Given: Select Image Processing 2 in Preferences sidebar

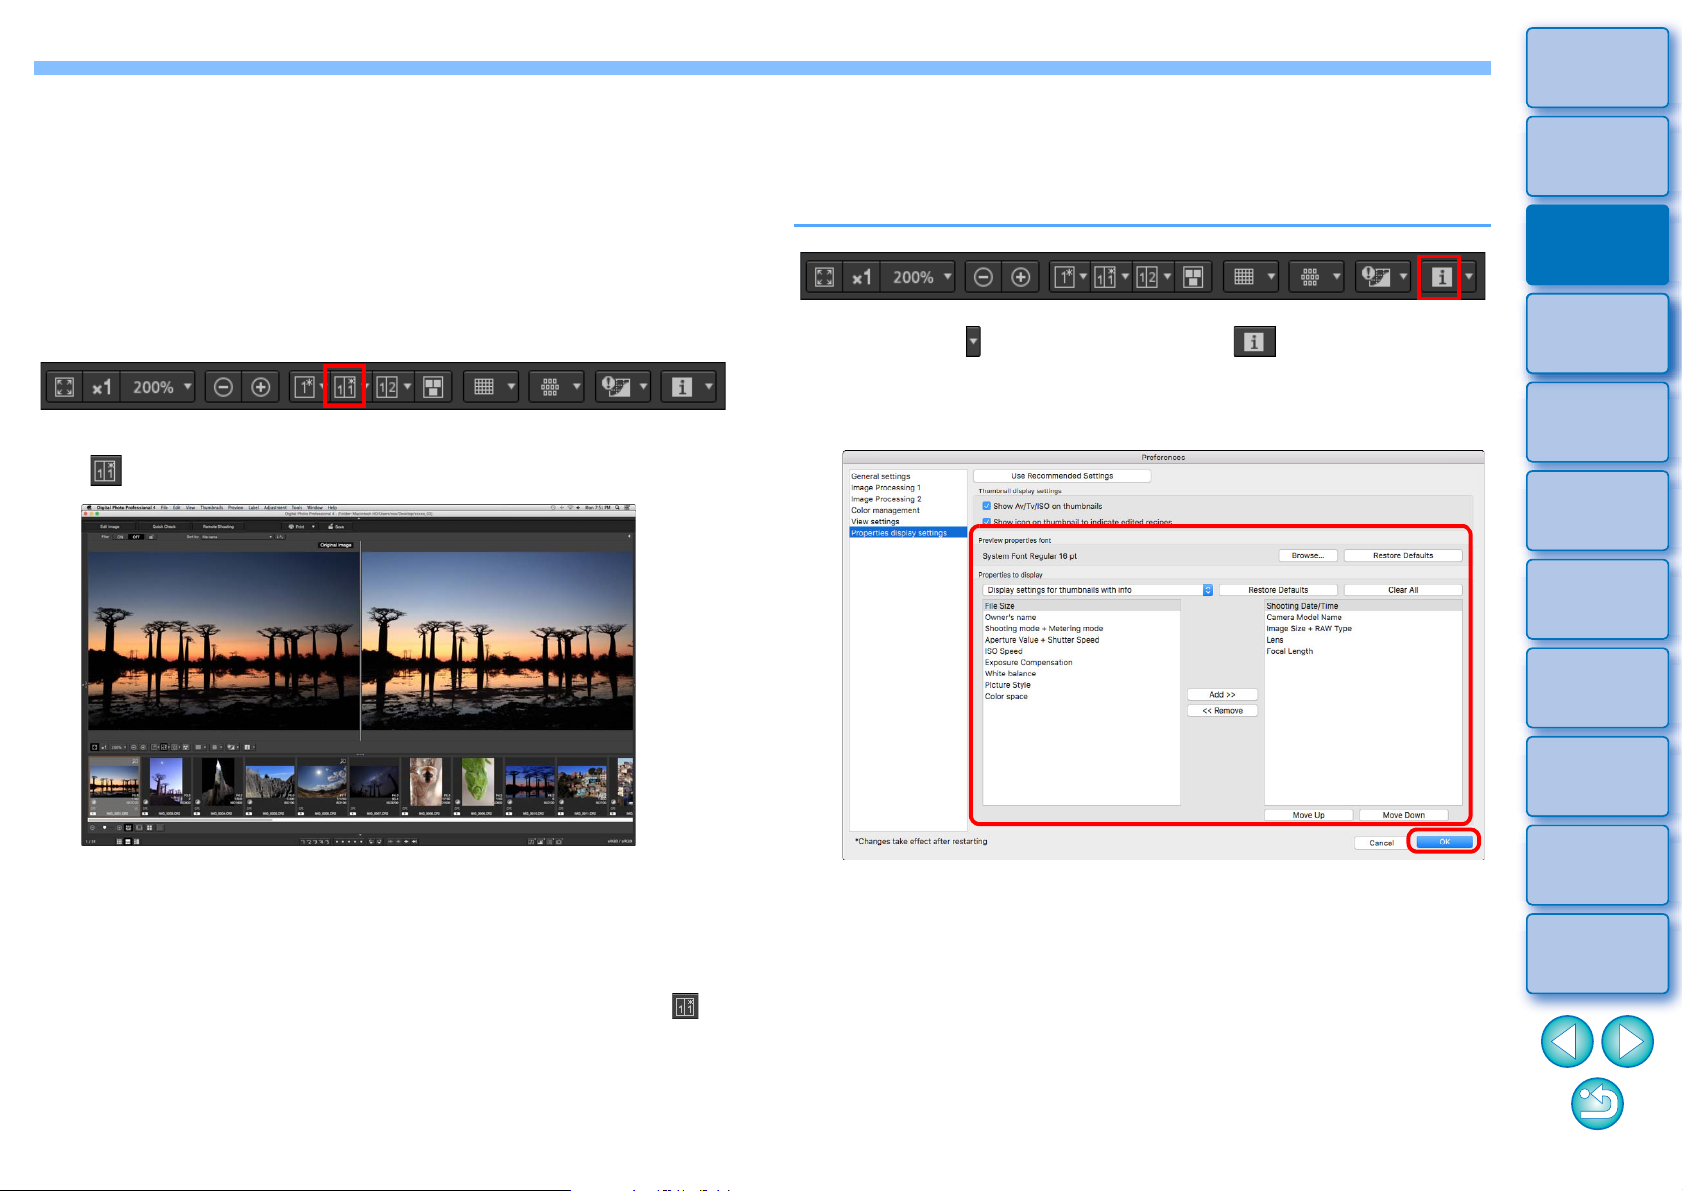Looking at the screenshot, I should tap(886, 499).
